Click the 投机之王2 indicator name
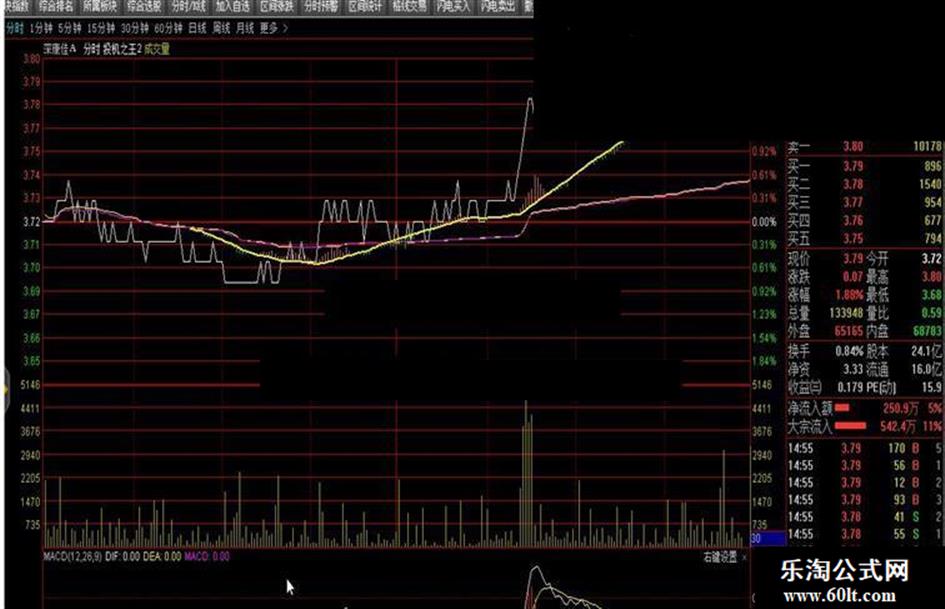 (122, 49)
